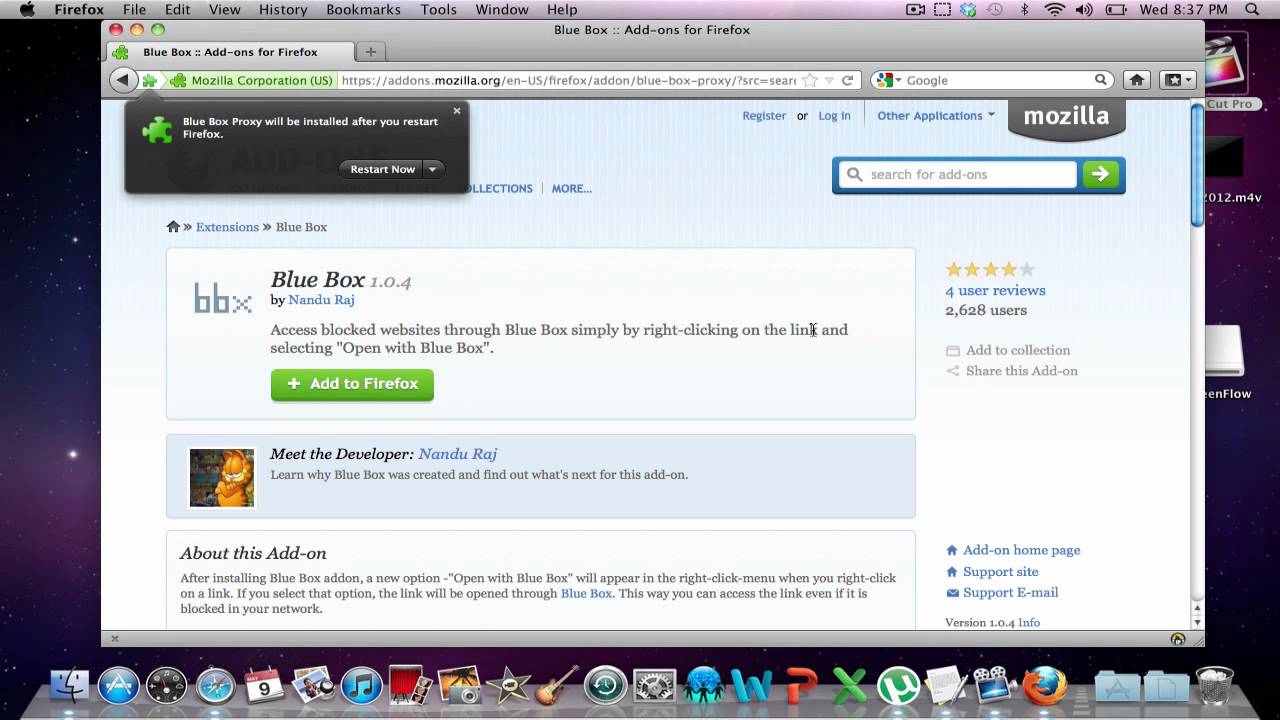
Task: Select the Blue Box Add-ons tab
Action: [229, 52]
